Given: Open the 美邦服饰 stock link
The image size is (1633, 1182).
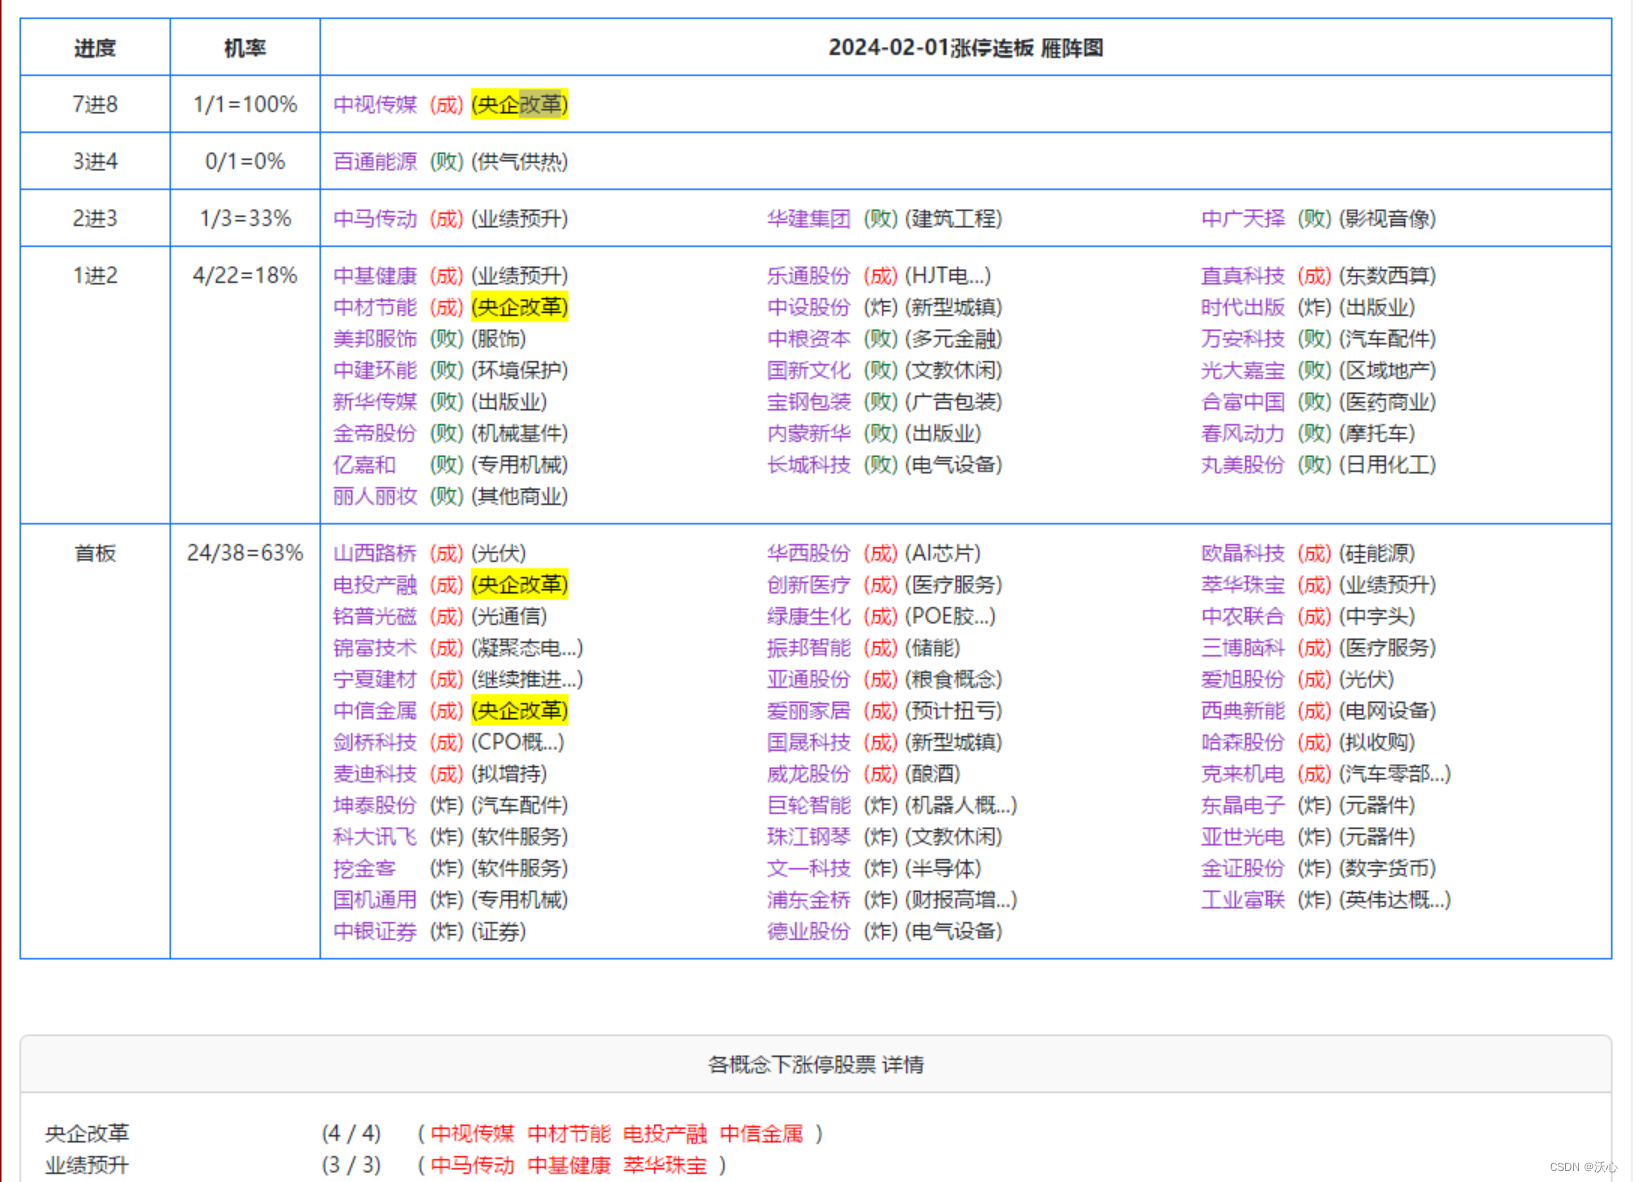Looking at the screenshot, I should (375, 338).
